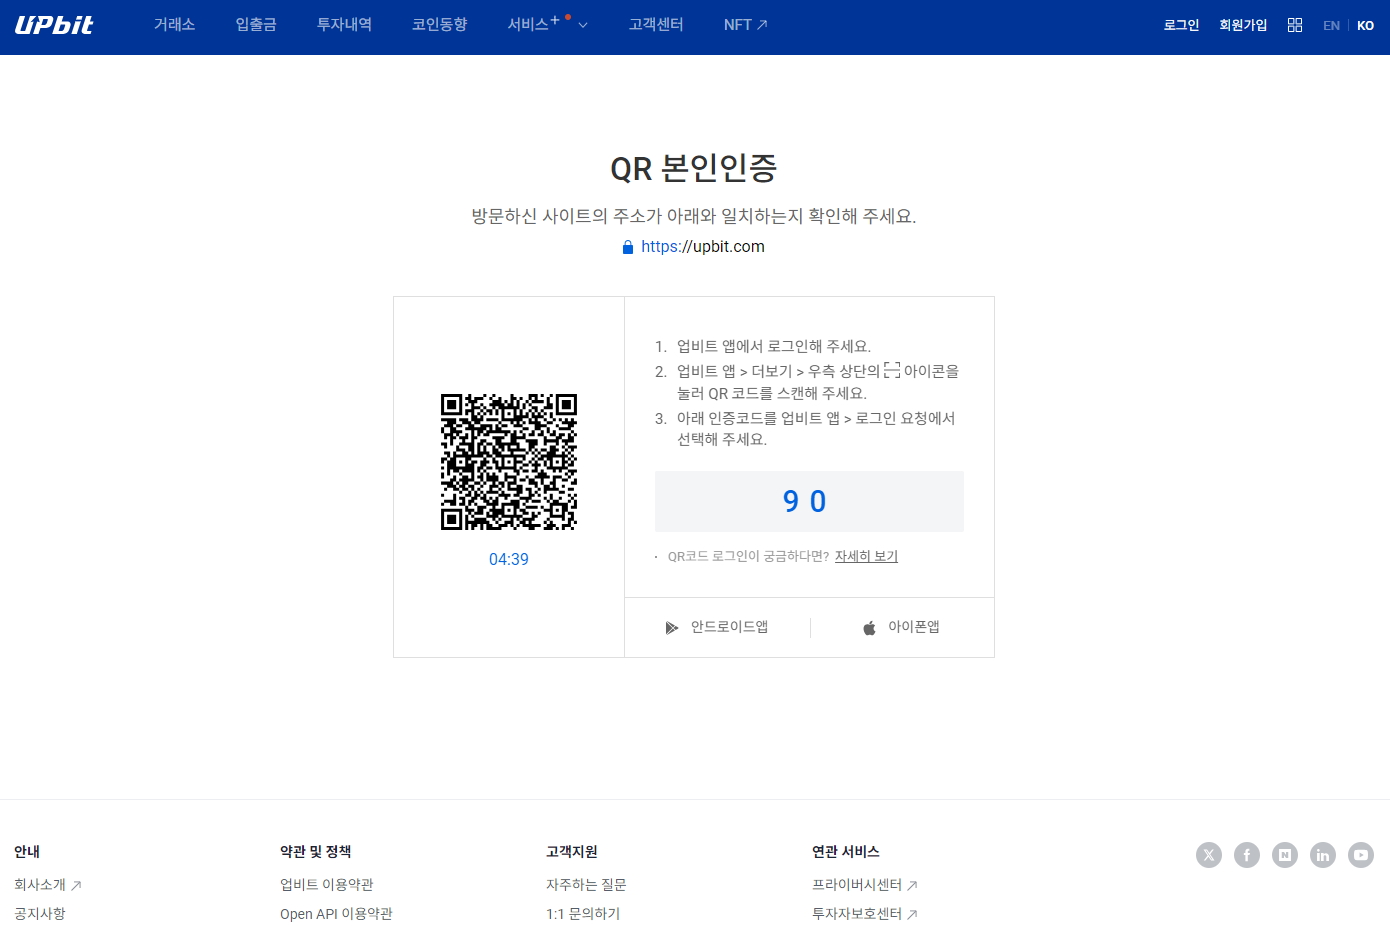Click the scan icon in step 2
The image size is (1390, 926).
coord(892,371)
